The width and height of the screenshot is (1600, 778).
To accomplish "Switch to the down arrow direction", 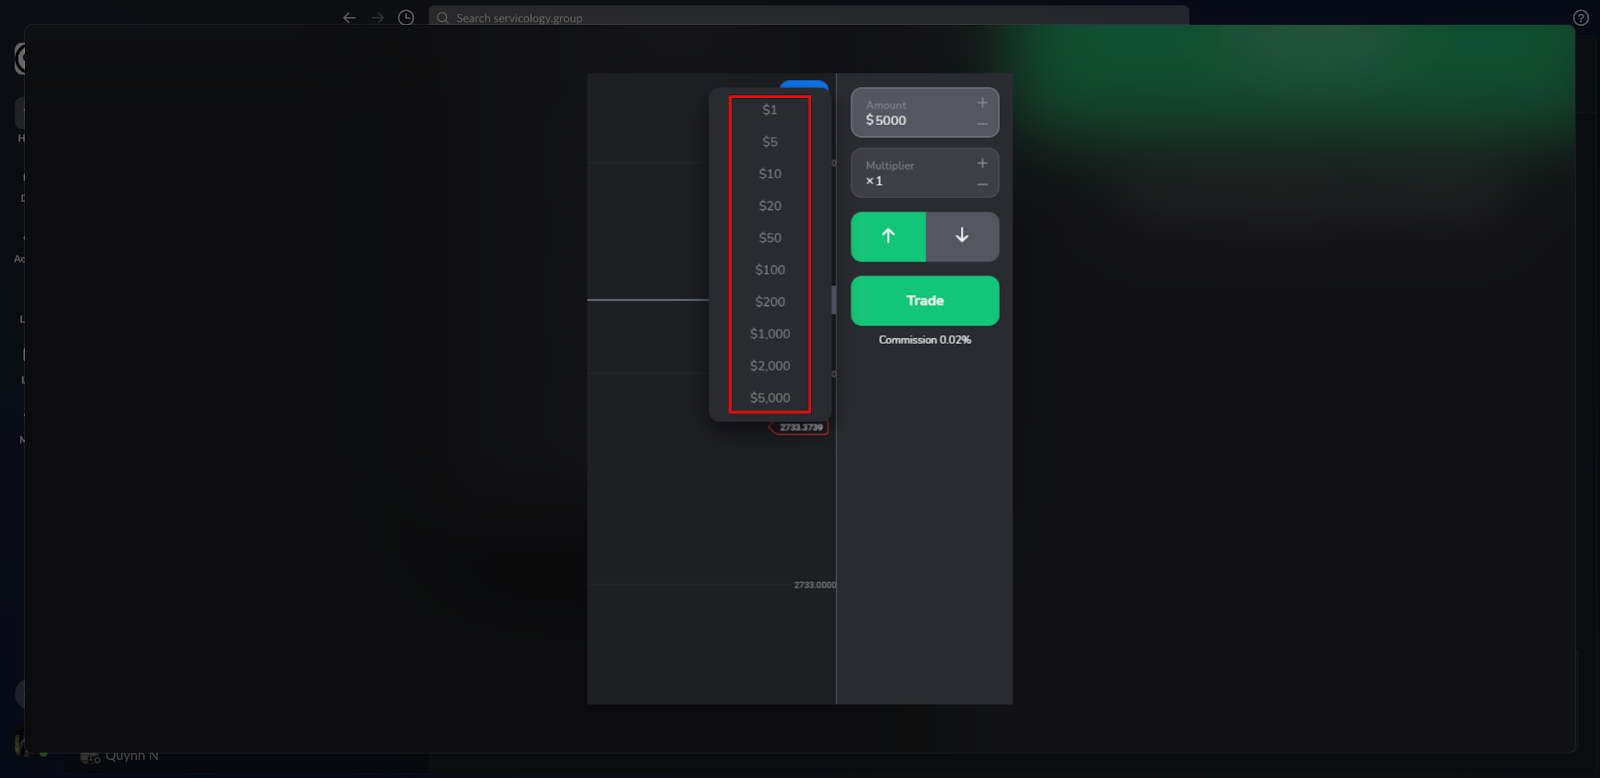I will point(962,236).
